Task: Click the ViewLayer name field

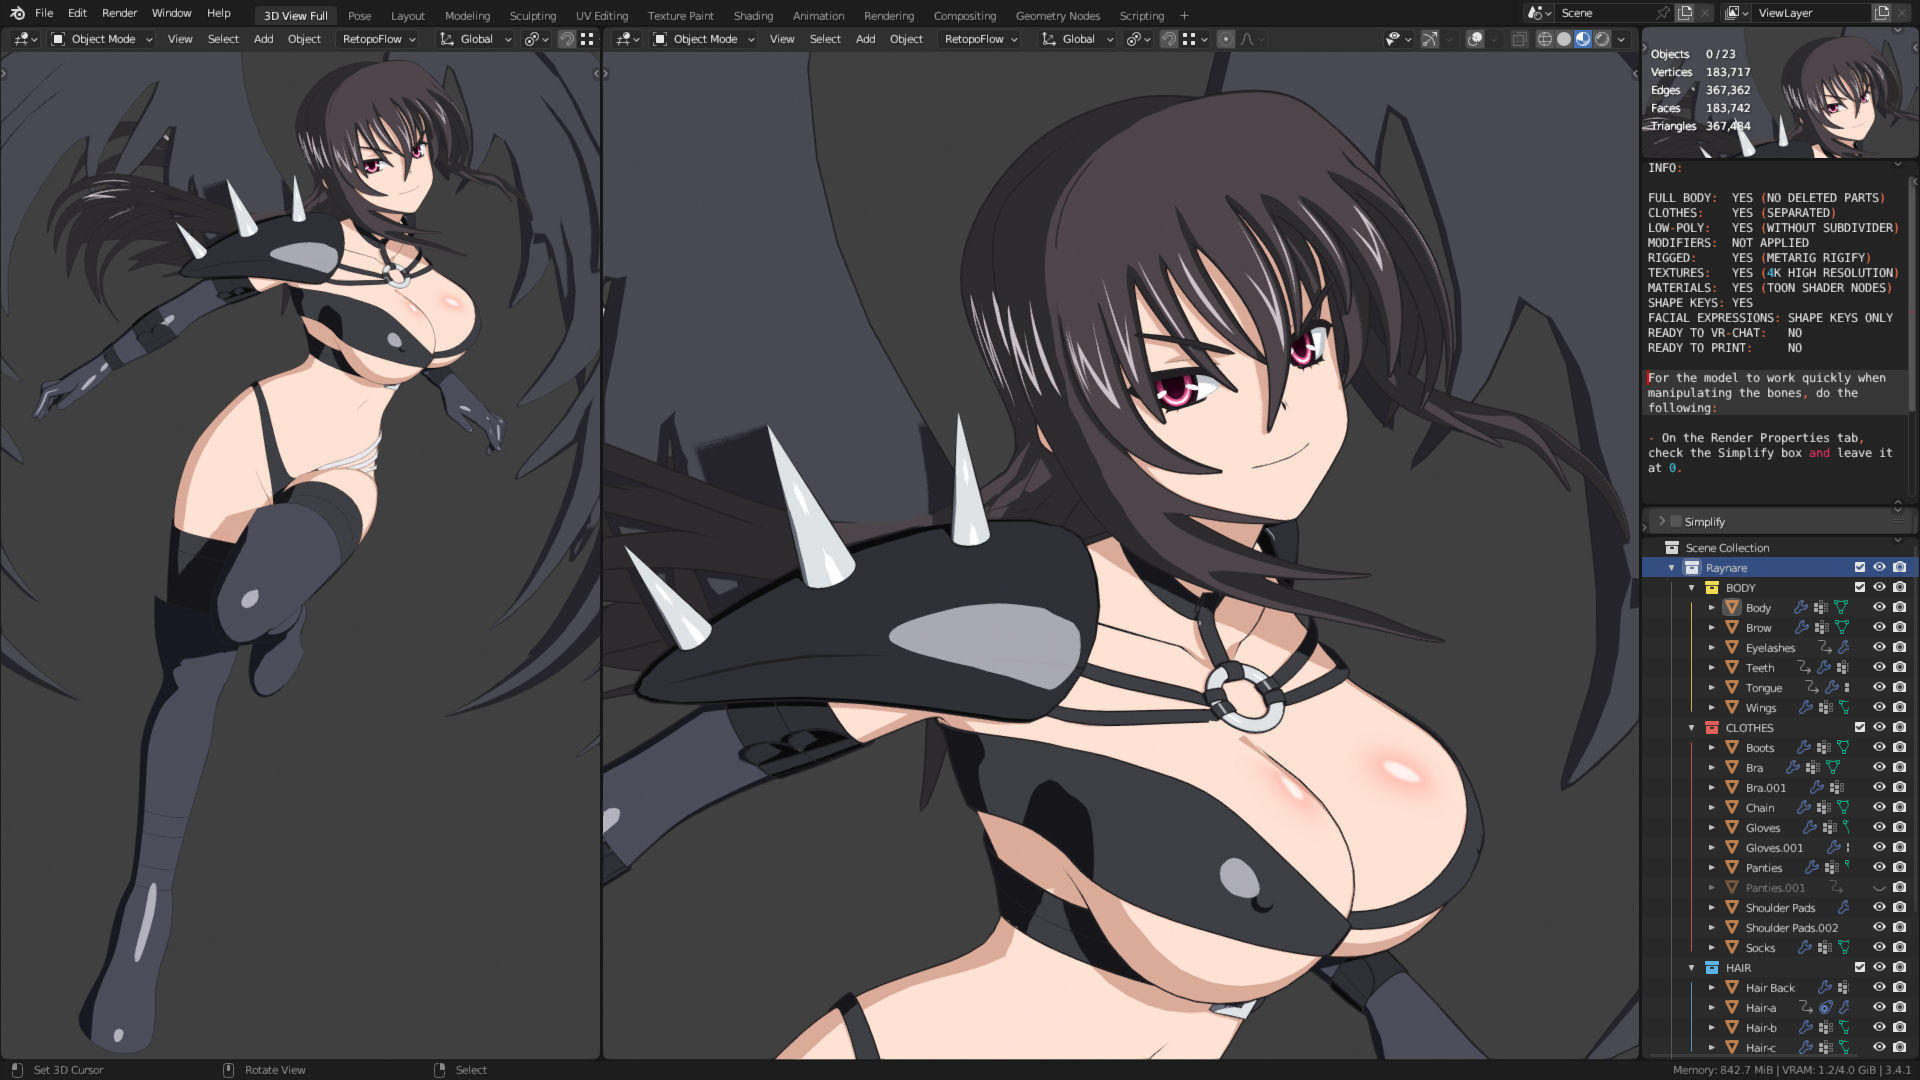Action: [1812, 13]
